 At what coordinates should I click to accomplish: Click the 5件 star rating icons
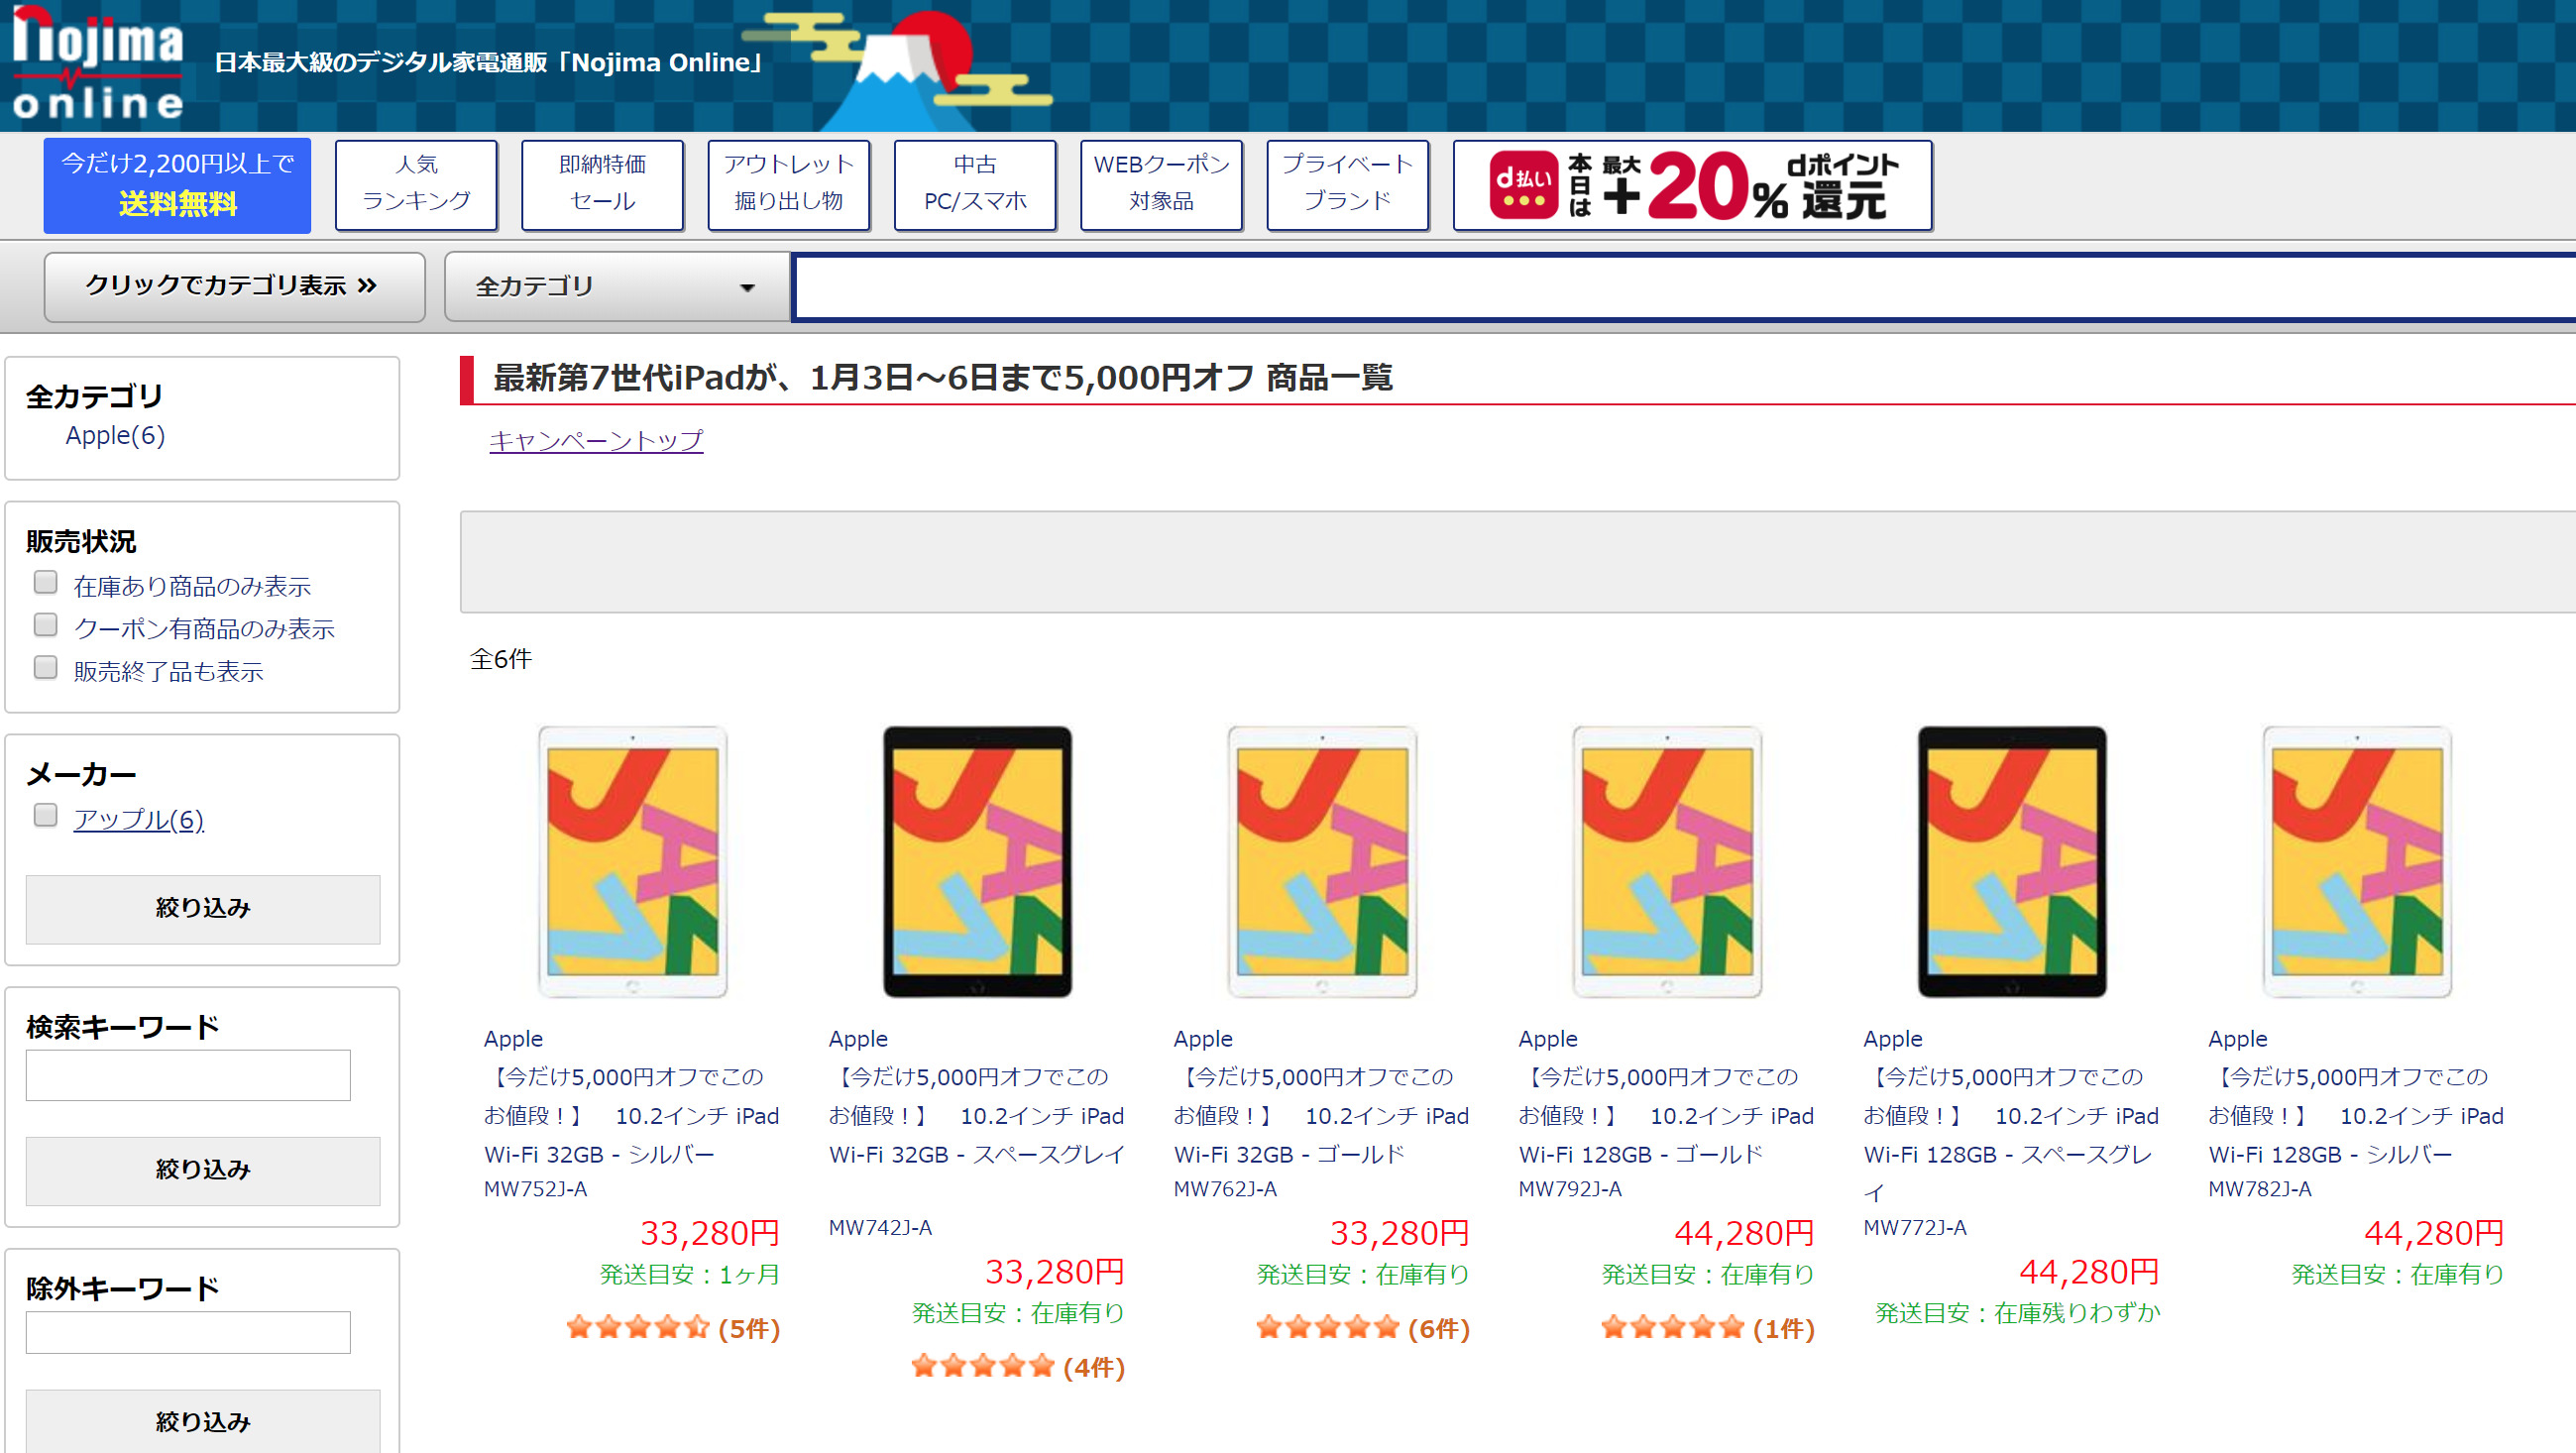(x=637, y=1328)
